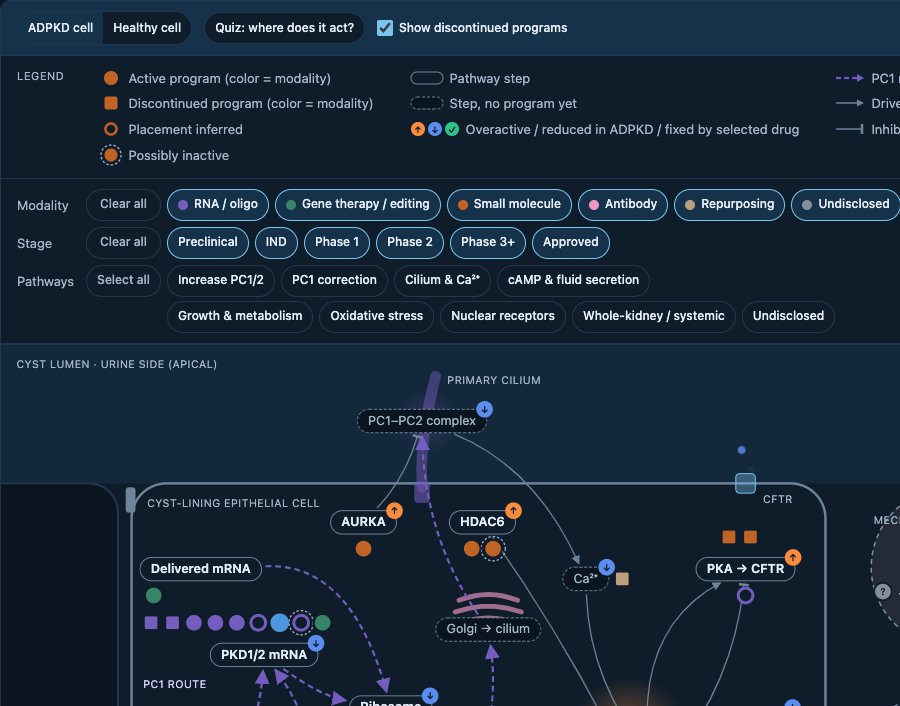Screen dimensions: 900x706
Task: Select the Cilium & Ca²⁺ pathway
Action: pyautogui.click(x=442, y=280)
